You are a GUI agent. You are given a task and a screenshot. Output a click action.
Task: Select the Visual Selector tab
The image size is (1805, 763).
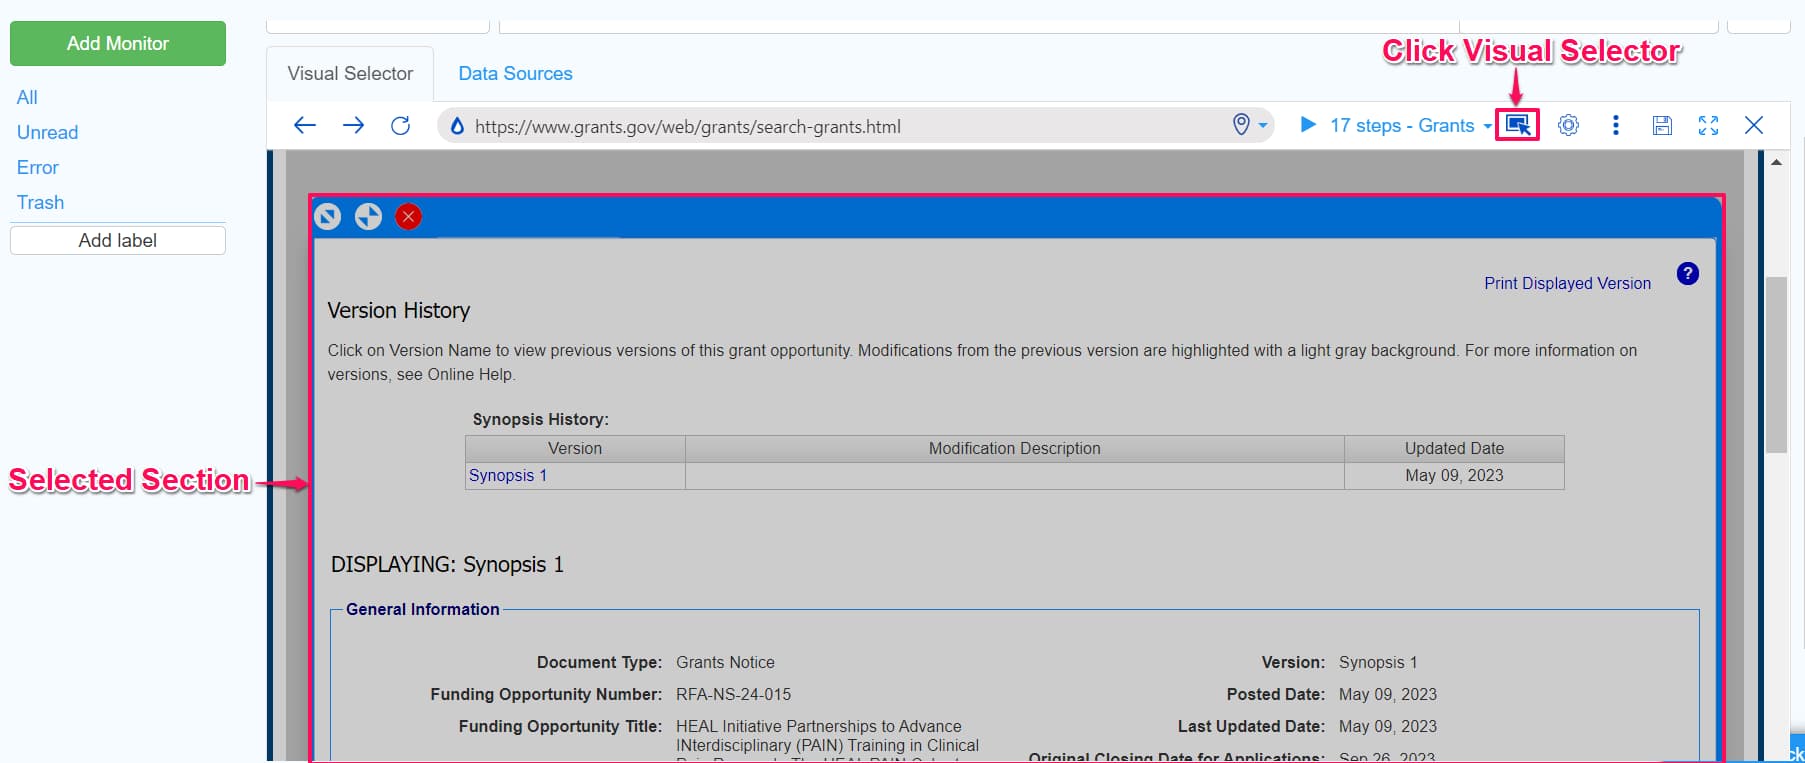pyautogui.click(x=350, y=74)
